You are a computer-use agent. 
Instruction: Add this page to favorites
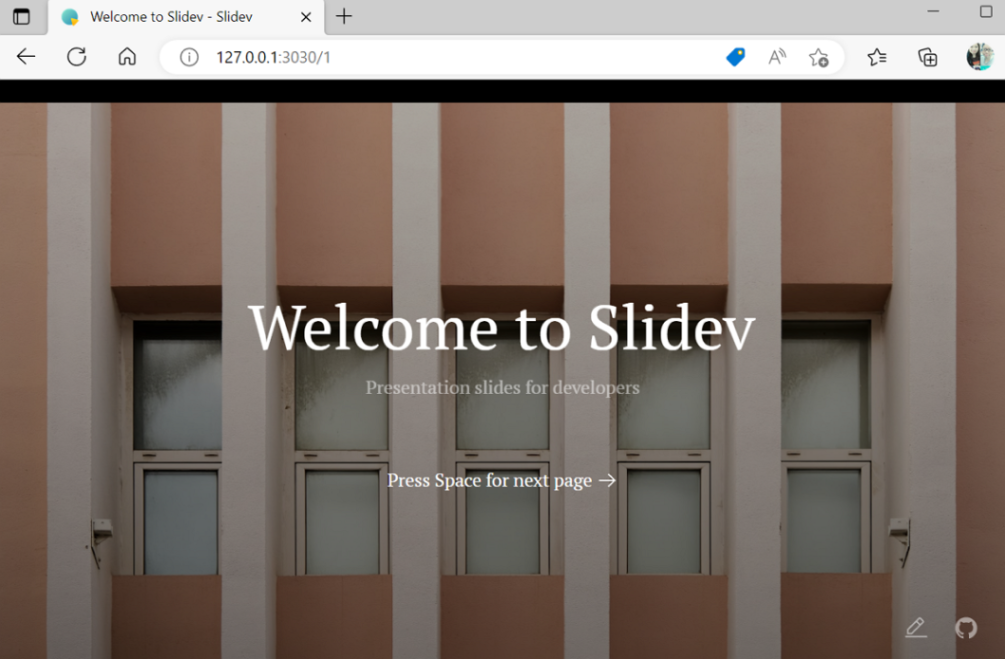coord(819,57)
